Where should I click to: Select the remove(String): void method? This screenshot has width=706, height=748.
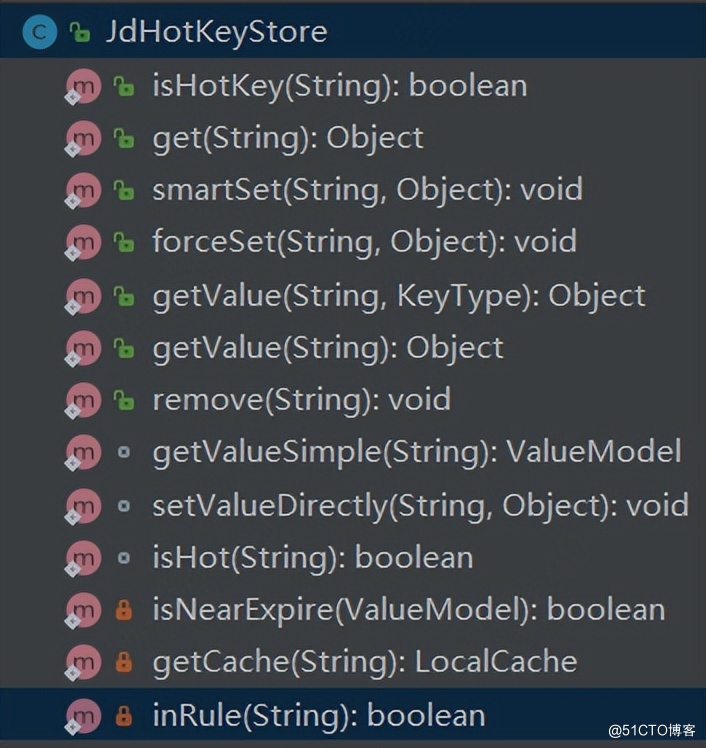(x=301, y=400)
